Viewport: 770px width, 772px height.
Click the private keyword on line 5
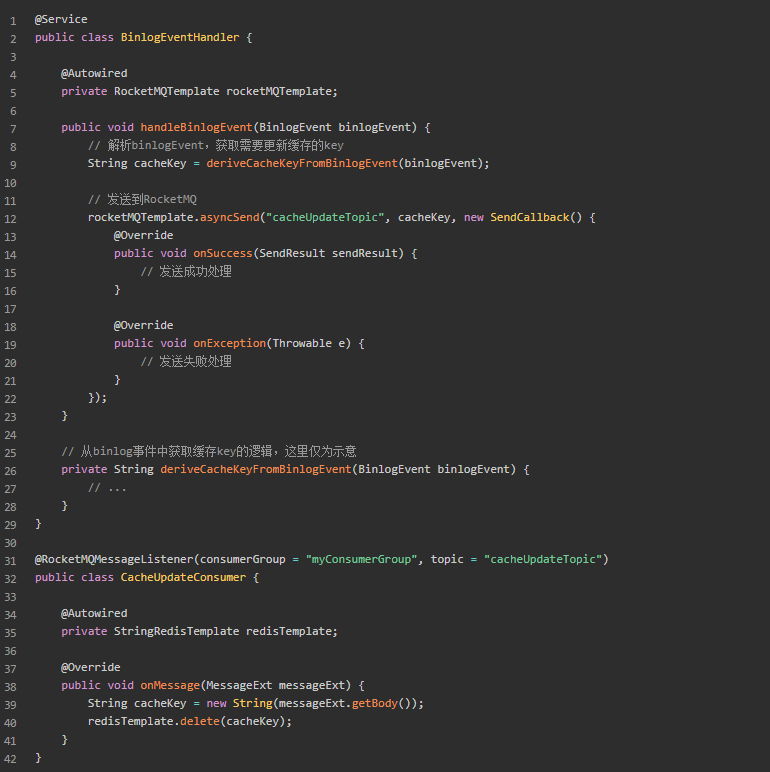pyautogui.click(x=84, y=92)
